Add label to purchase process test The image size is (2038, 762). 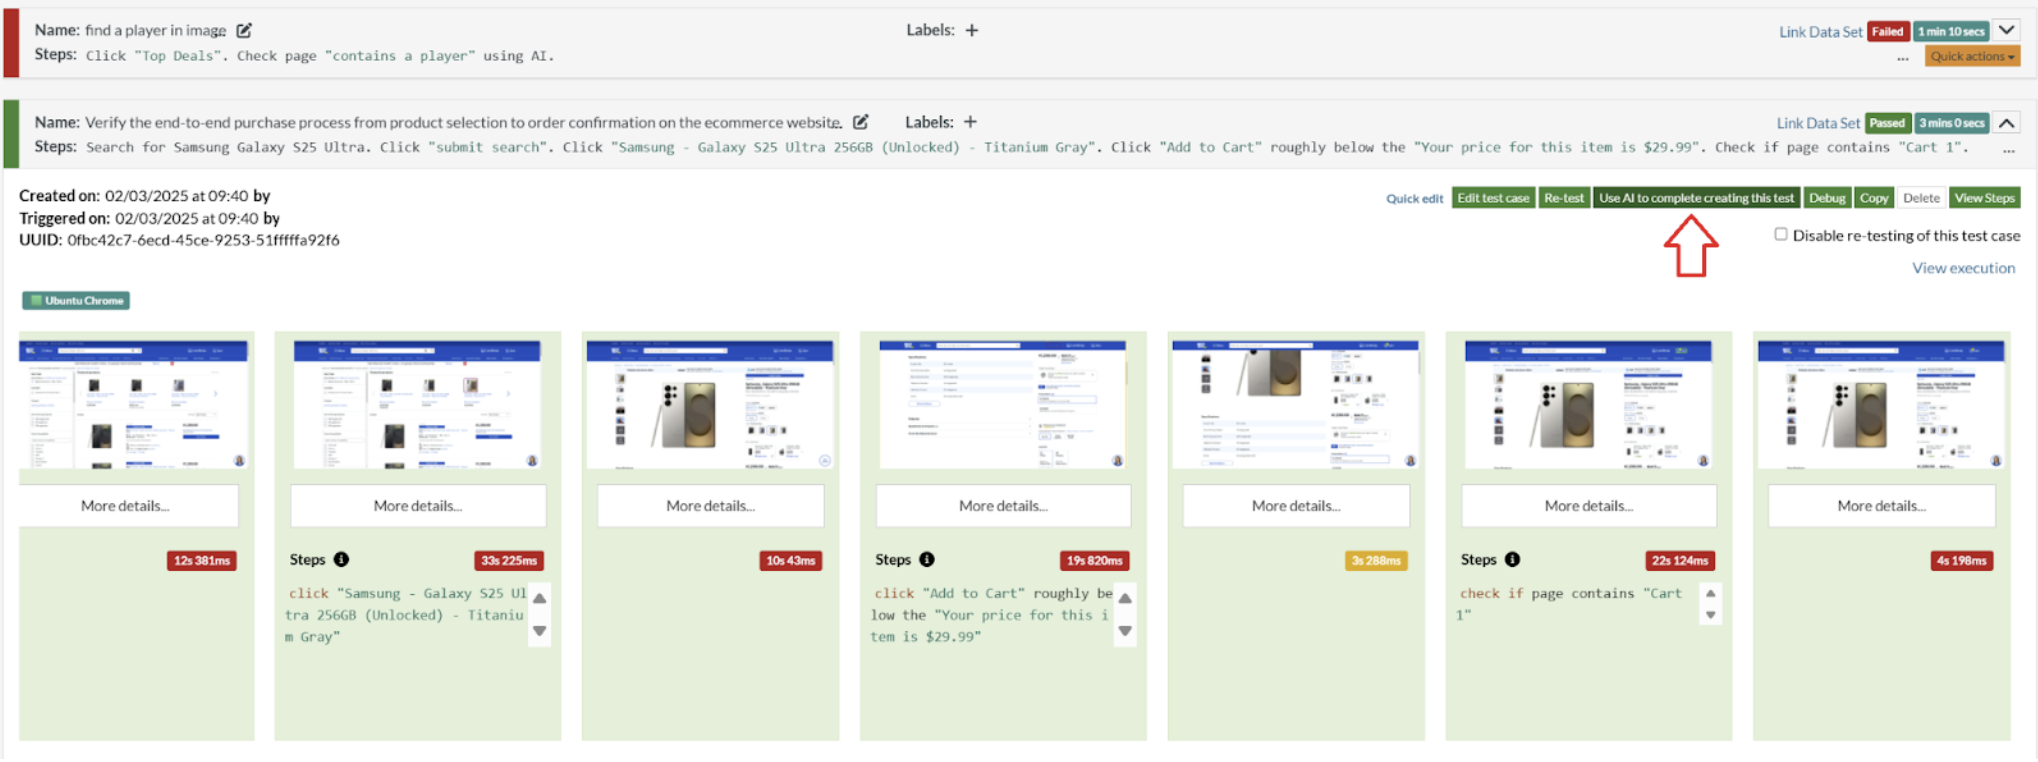coord(970,122)
